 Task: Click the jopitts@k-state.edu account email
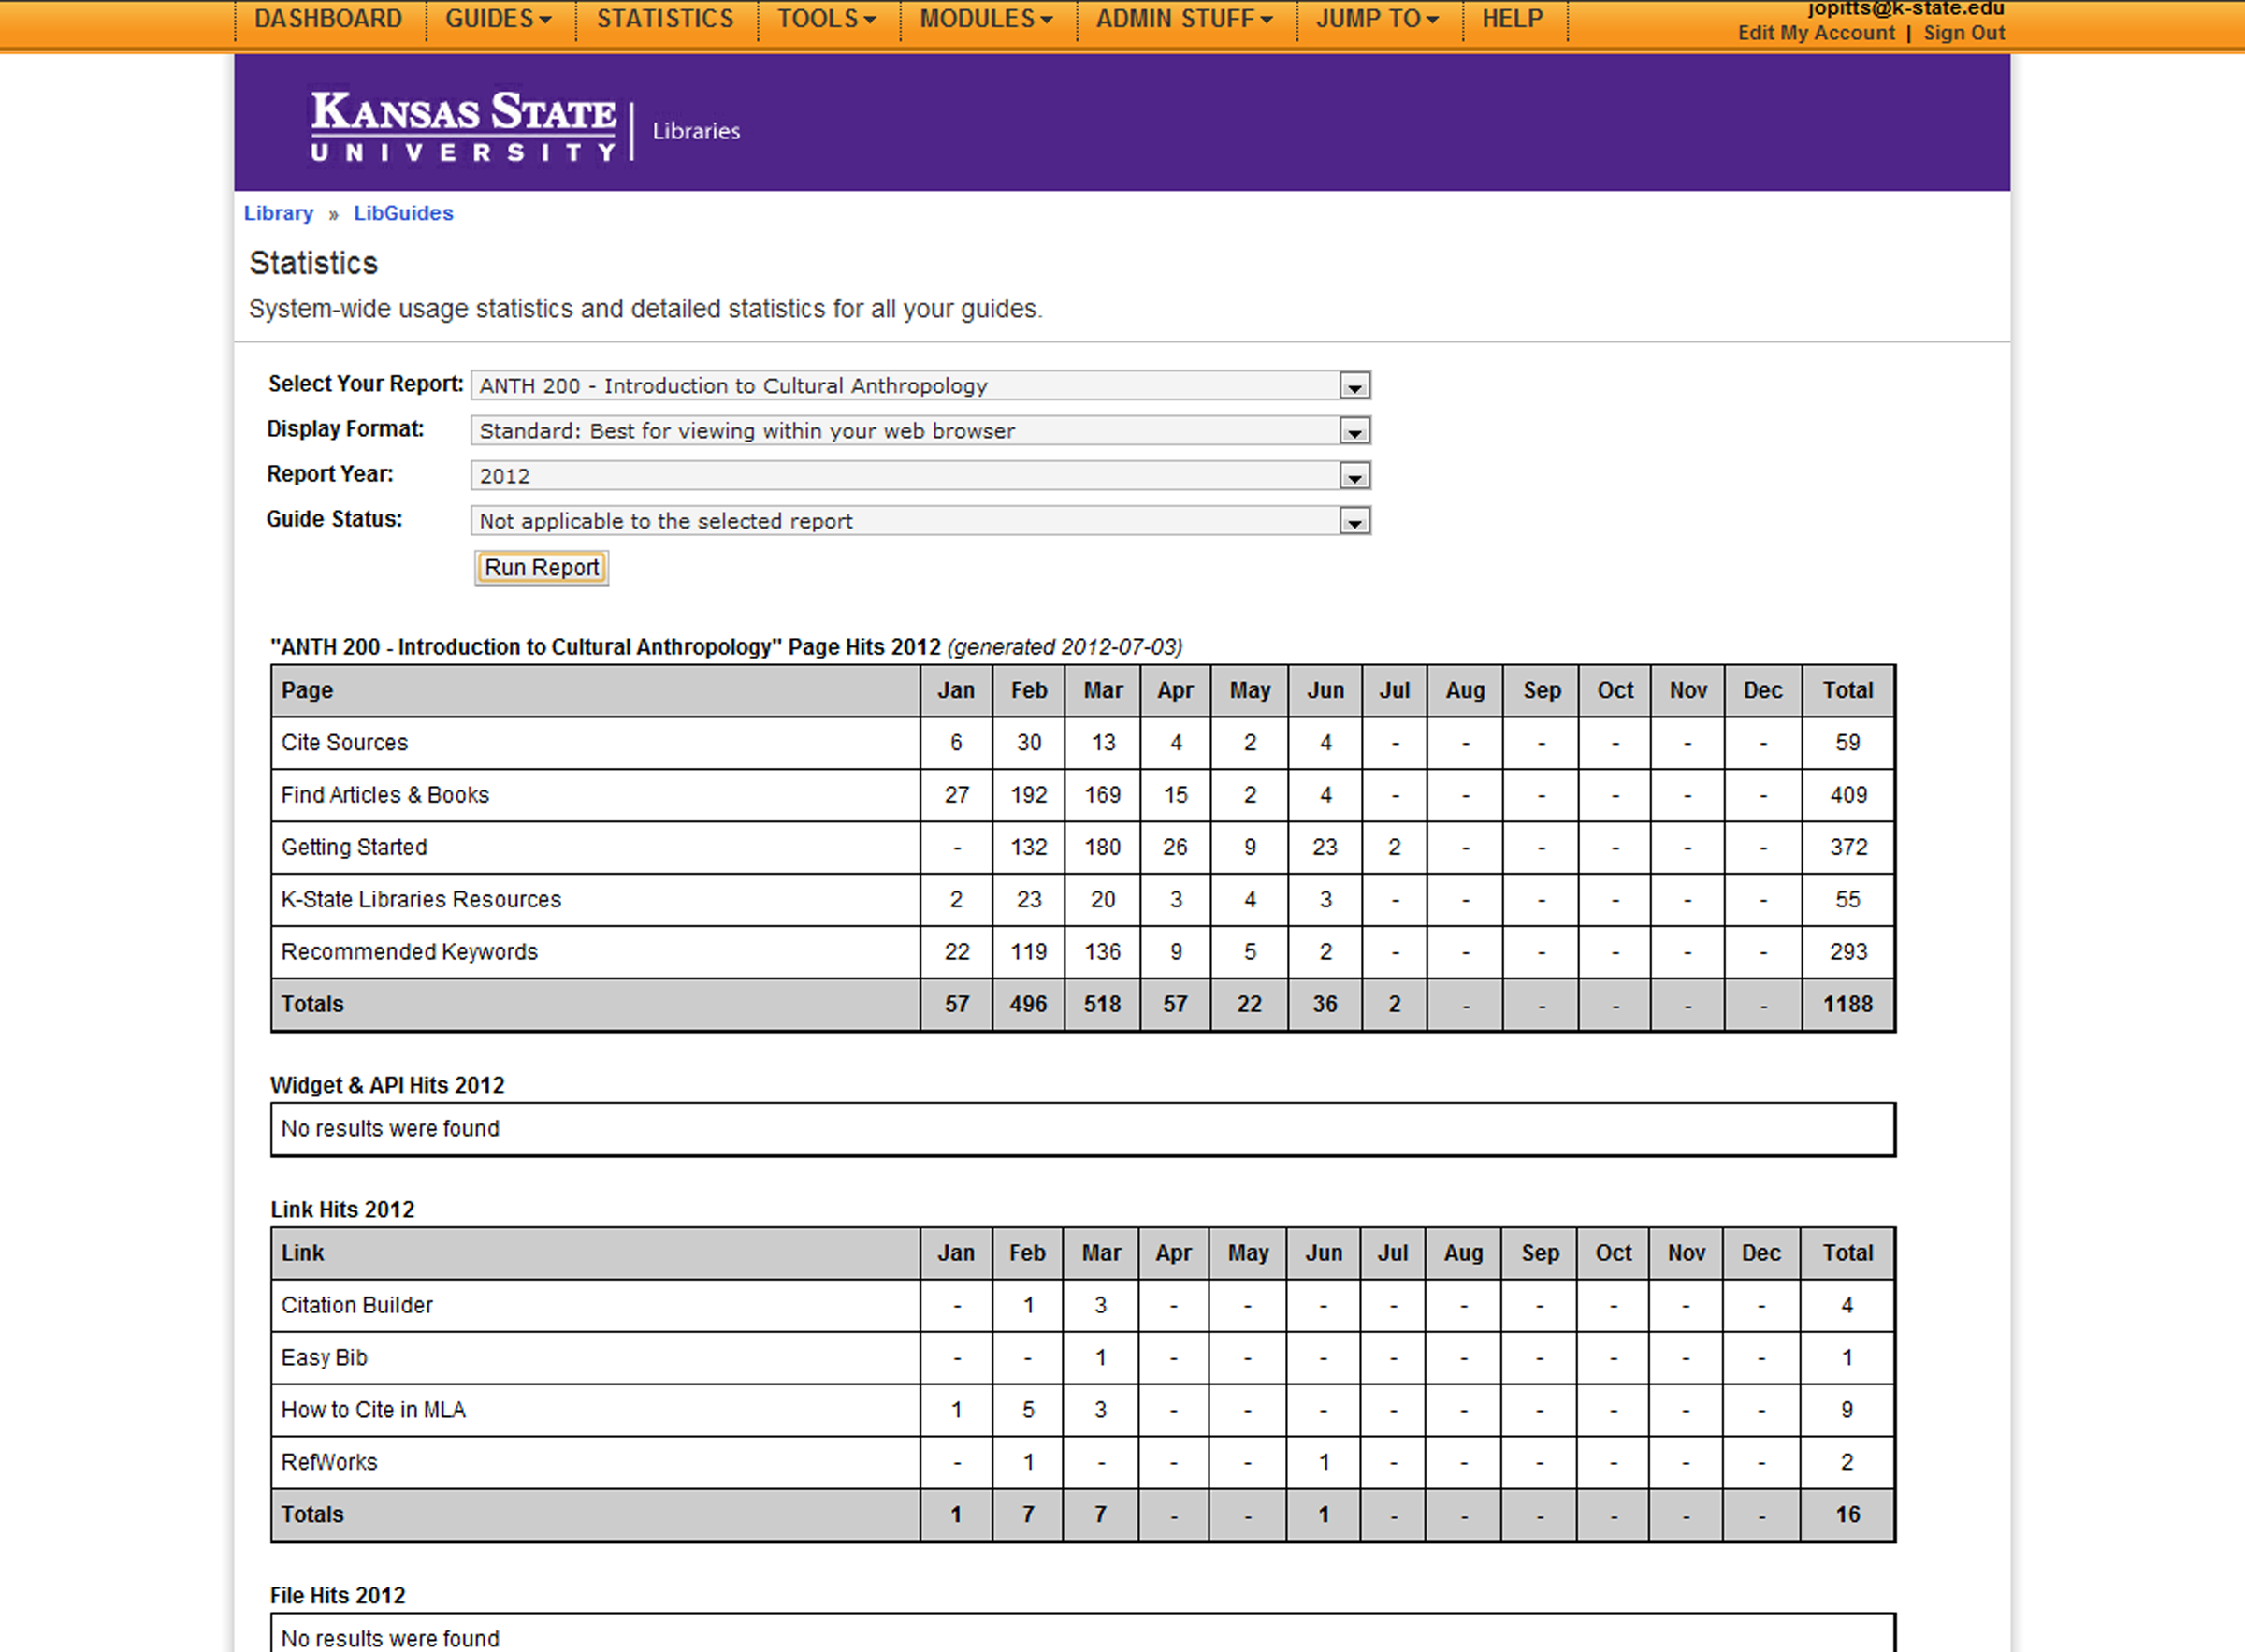[x=1905, y=9]
